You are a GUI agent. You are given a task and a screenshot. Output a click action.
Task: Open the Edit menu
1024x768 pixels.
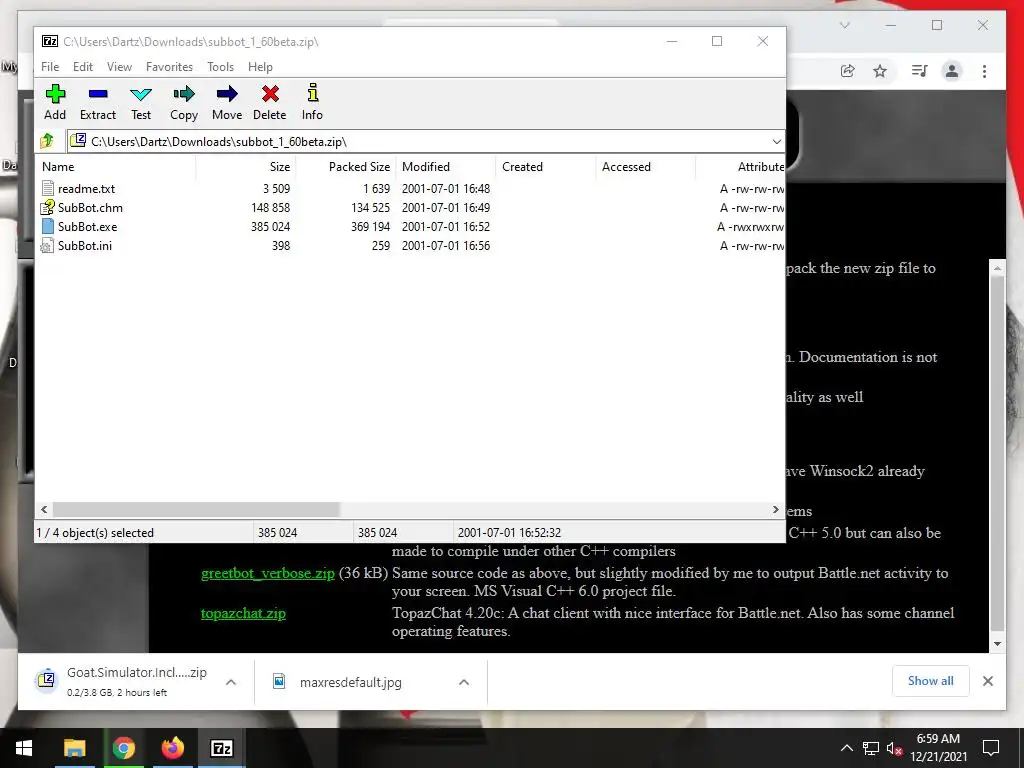(82, 67)
